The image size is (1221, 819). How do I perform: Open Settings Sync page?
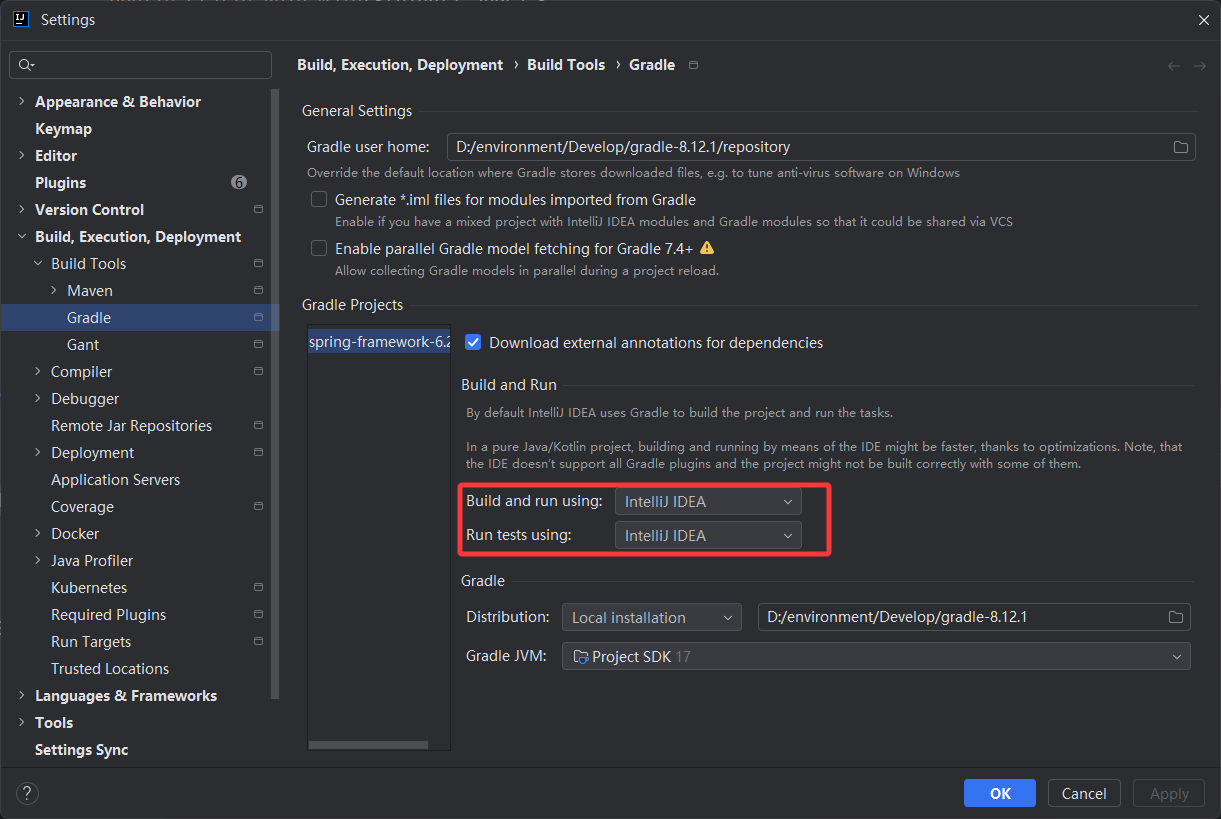81,750
